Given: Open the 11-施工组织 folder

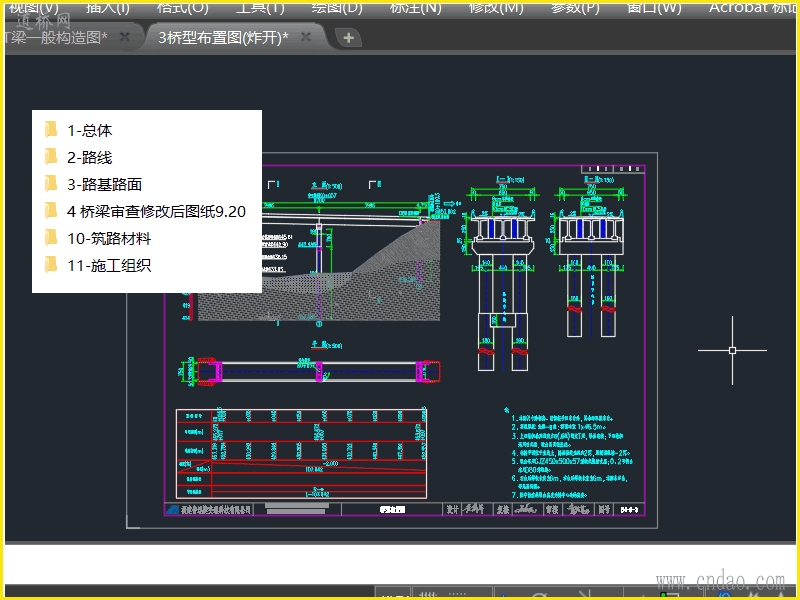Looking at the screenshot, I should (109, 265).
